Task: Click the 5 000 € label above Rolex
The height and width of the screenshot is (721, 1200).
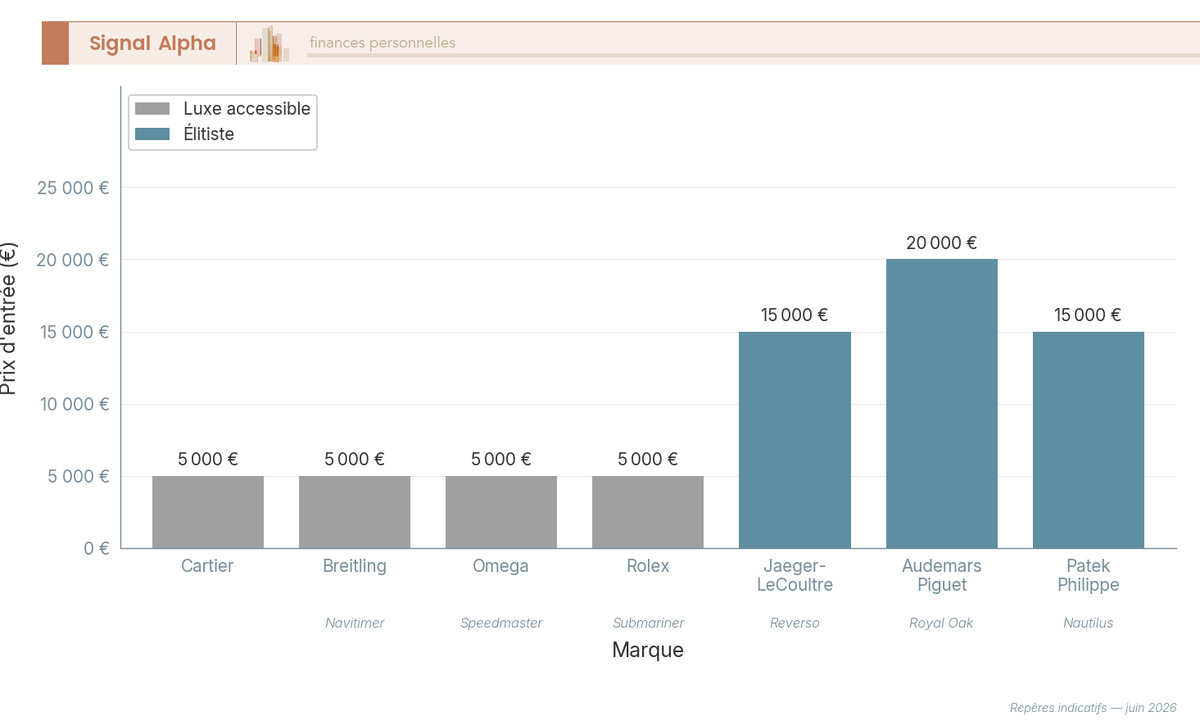Action: coord(648,459)
